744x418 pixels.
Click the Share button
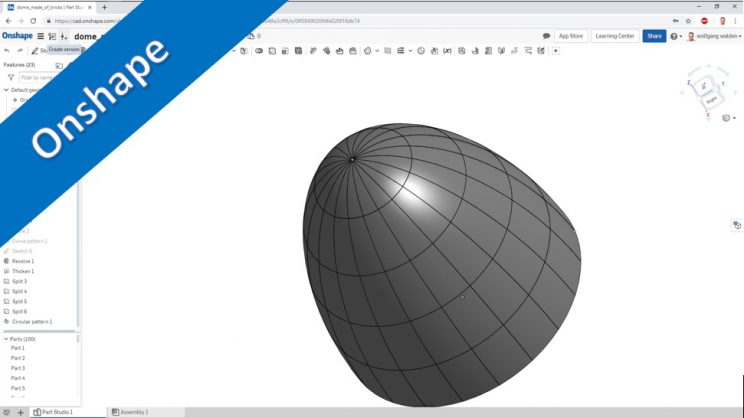click(654, 36)
